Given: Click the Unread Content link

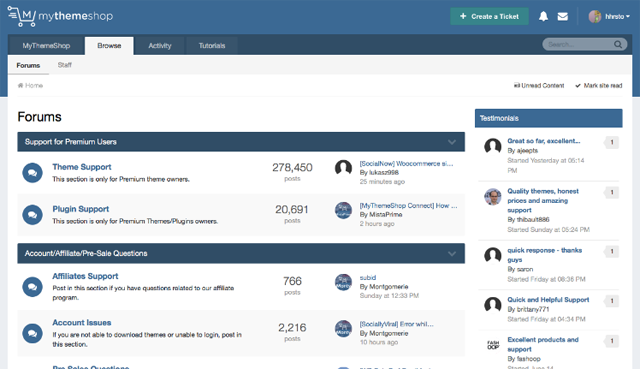Looking at the screenshot, I should 539,85.
